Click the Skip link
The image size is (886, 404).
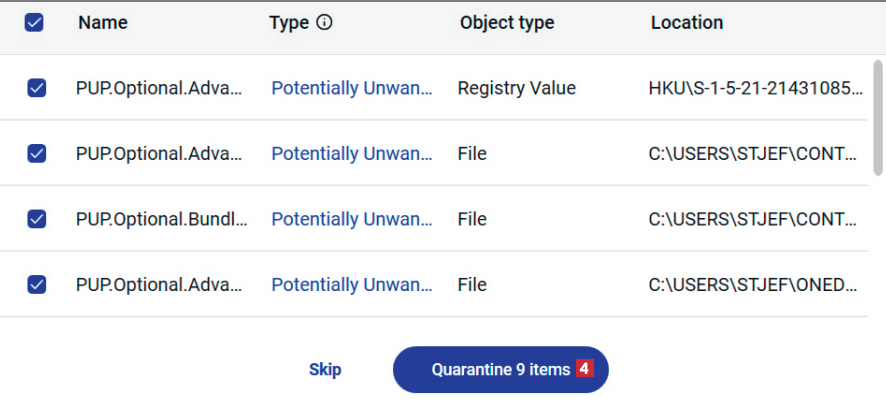pos(325,370)
